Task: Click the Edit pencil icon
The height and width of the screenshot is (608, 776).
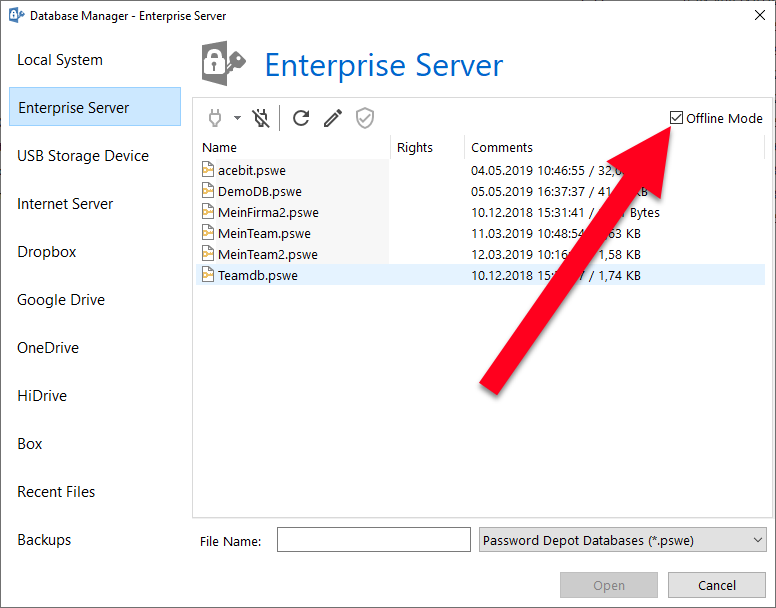Action: point(333,118)
